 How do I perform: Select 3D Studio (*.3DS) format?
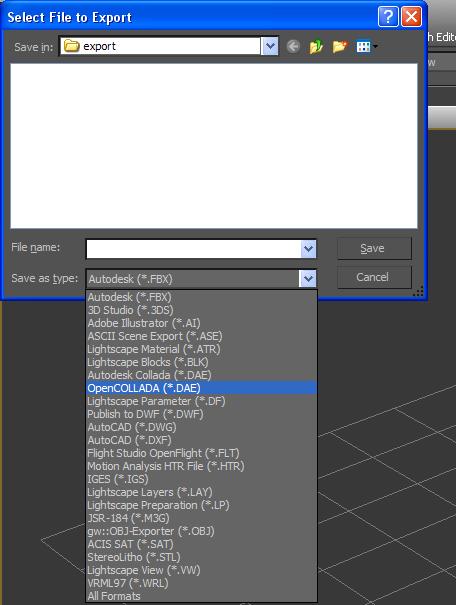point(201,310)
